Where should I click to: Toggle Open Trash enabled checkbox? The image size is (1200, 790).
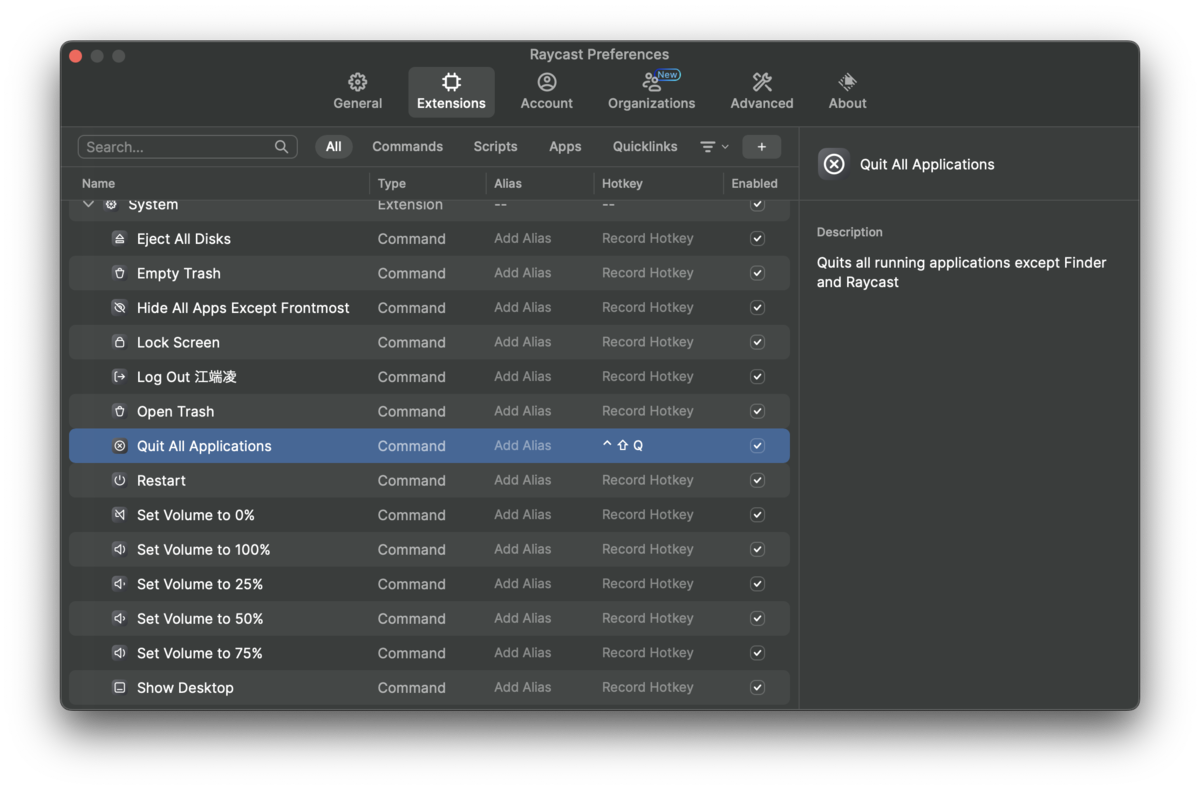[x=757, y=411]
